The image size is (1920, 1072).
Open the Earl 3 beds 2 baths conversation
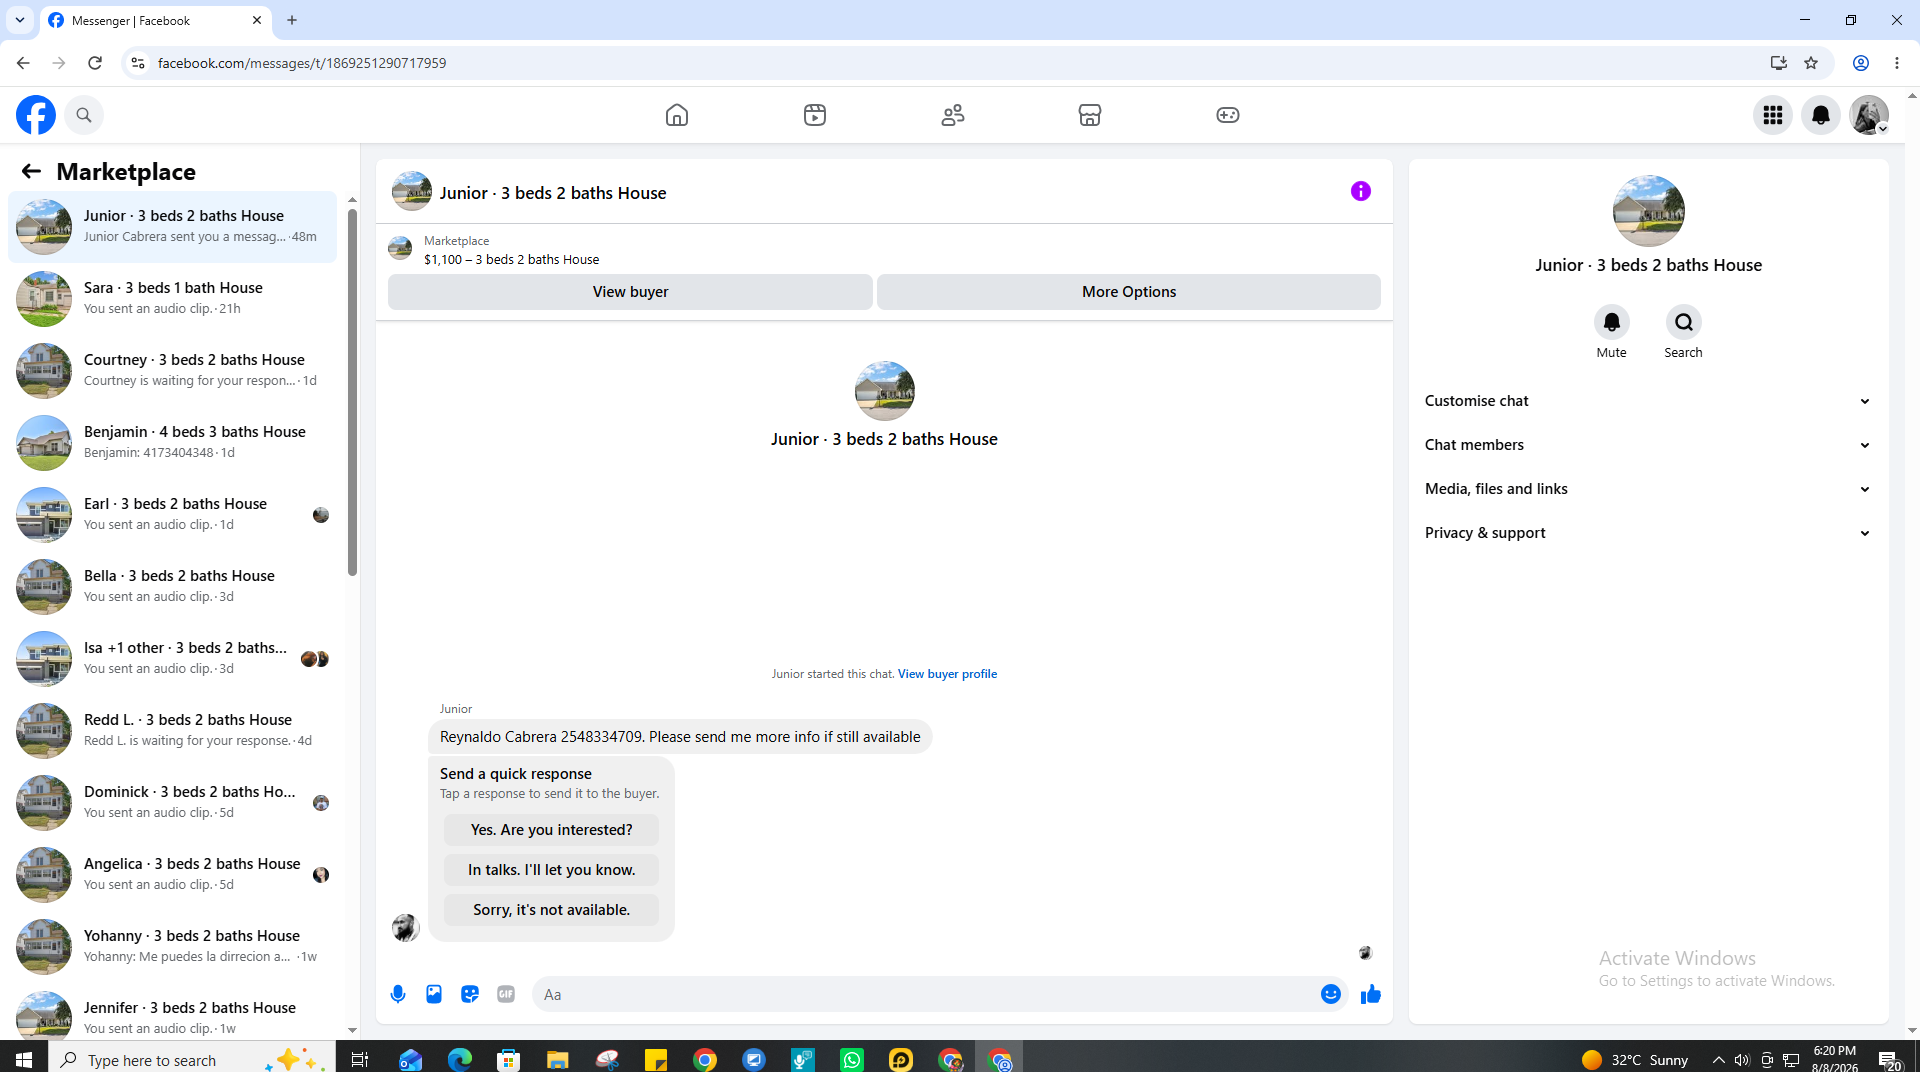[172, 514]
